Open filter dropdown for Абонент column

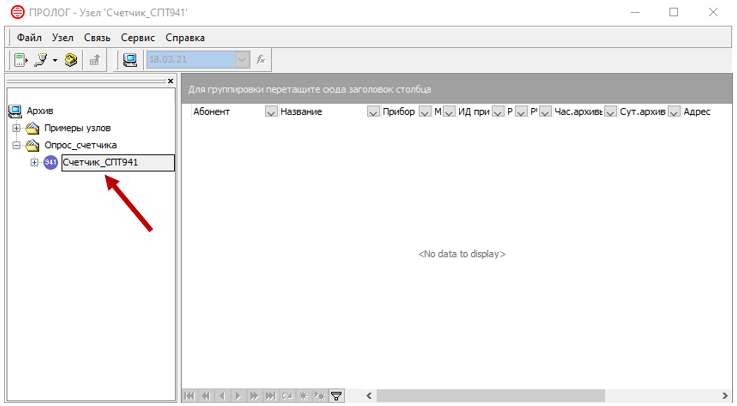pos(271,112)
